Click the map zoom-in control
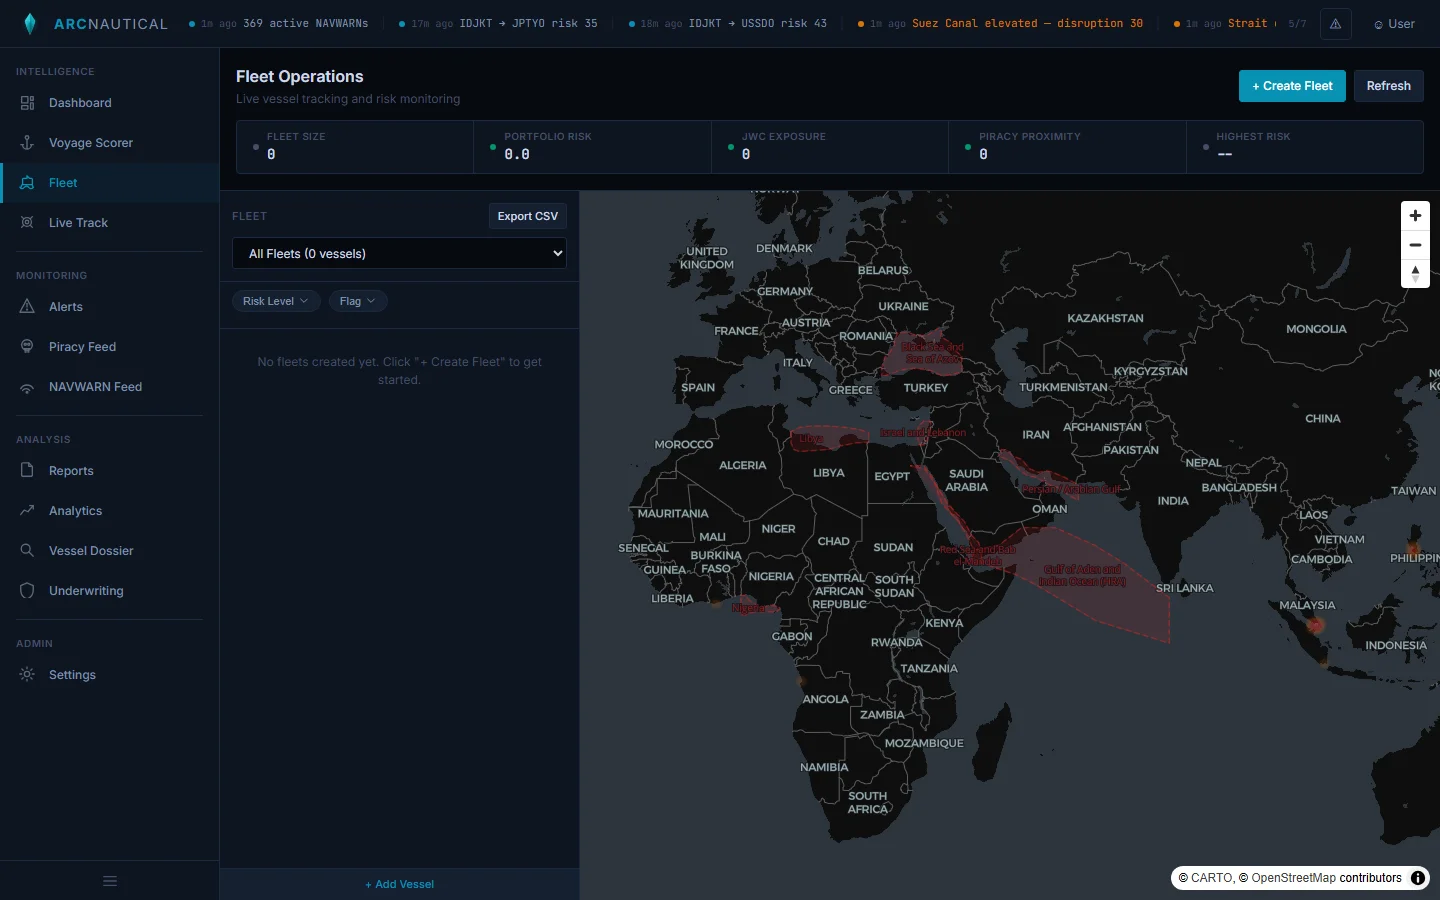The image size is (1440, 900). [1415, 215]
